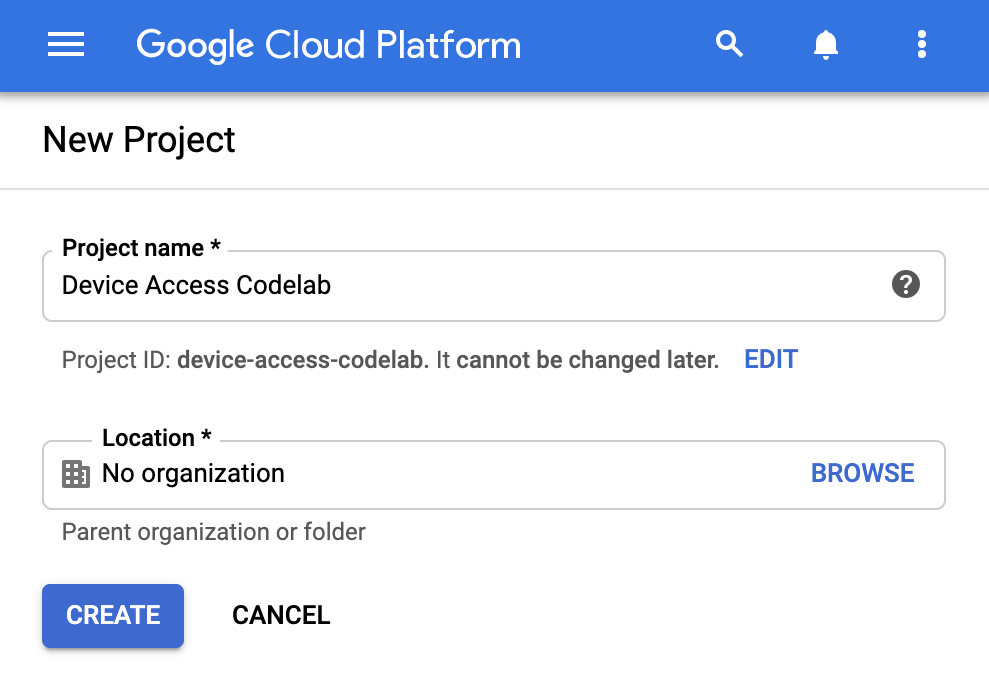Image resolution: width=989 pixels, height=694 pixels.
Task: Open the search icon in the header
Action: 729,45
